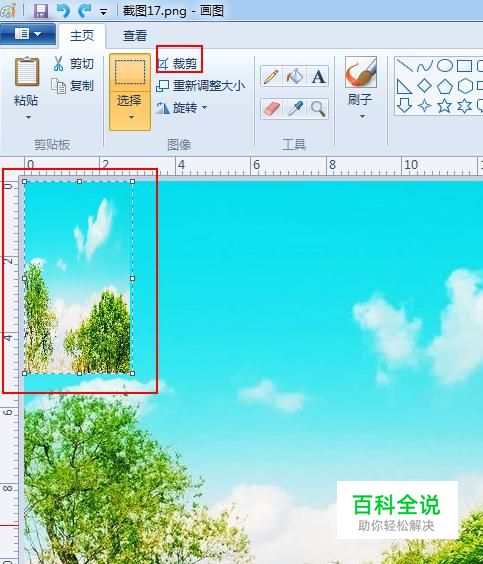Select the Magnifier tool
Screen dimensions: 483x564
point(318,109)
